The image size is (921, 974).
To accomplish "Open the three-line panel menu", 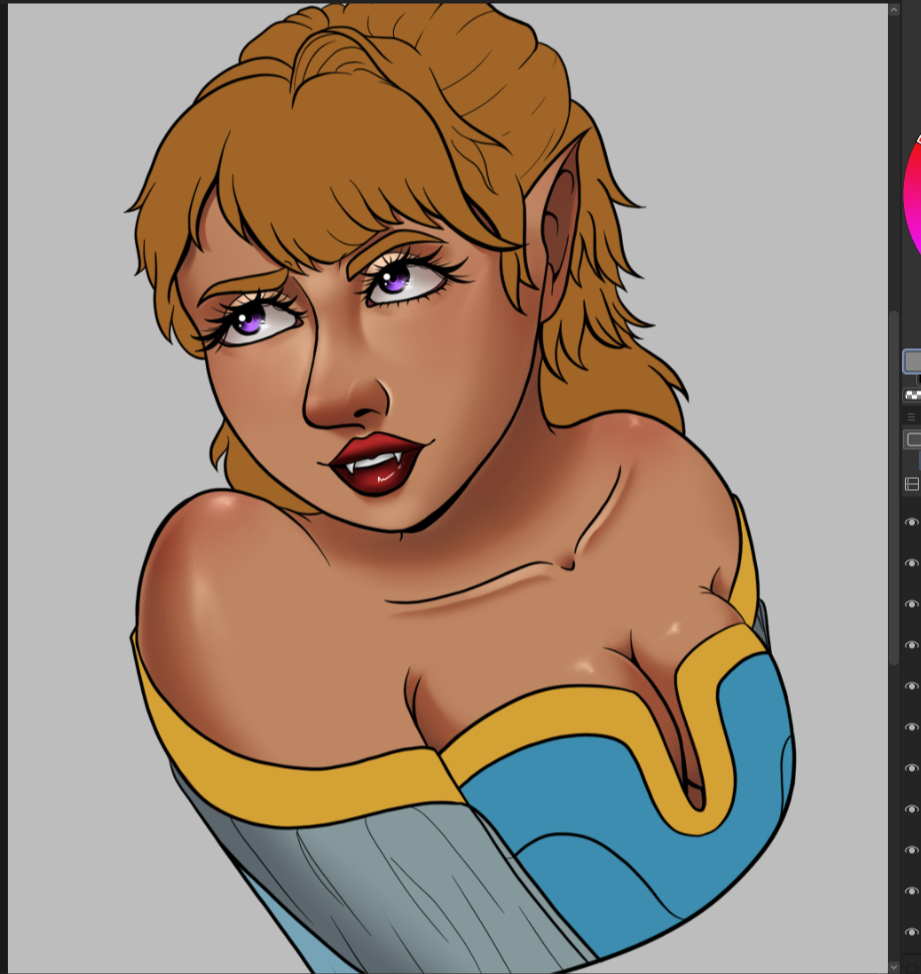I will [x=911, y=417].
